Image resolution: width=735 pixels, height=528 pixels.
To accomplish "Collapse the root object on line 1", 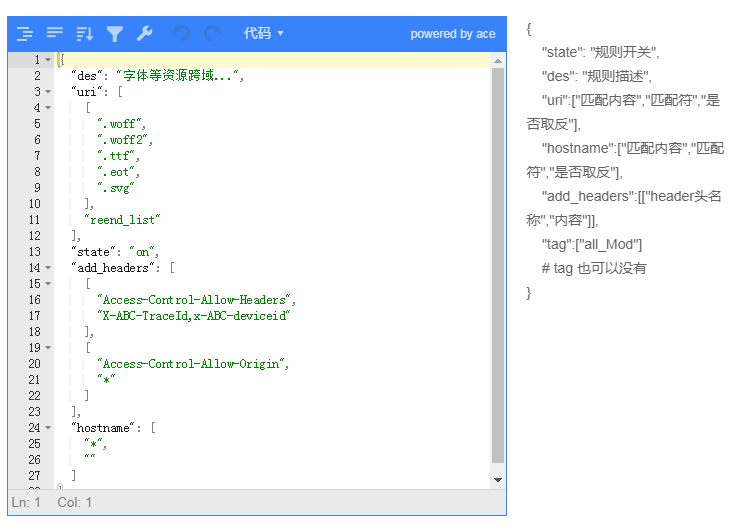I will (48, 60).
